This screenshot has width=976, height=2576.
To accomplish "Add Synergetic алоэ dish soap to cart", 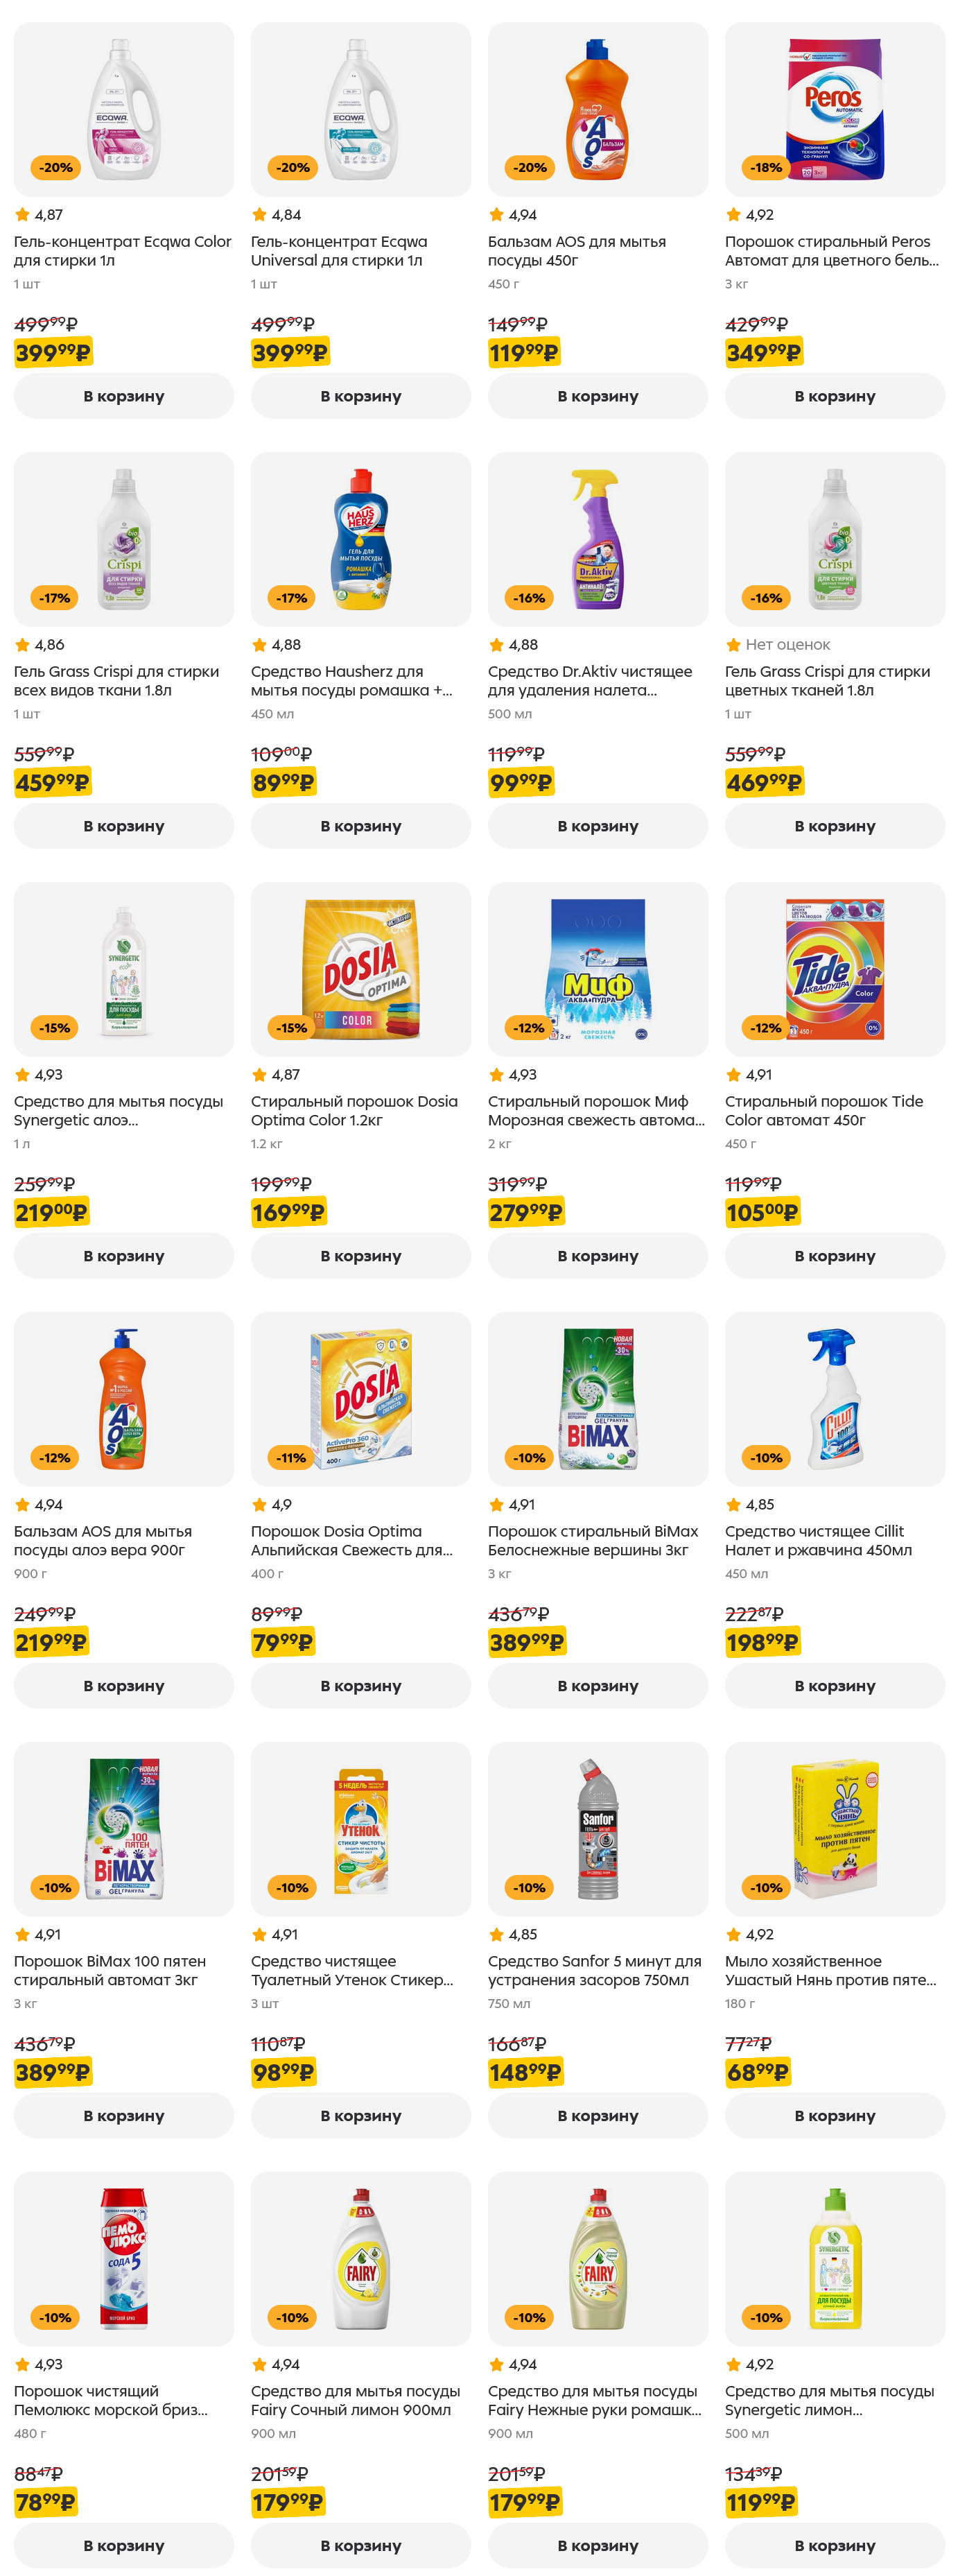I will click(123, 1256).
